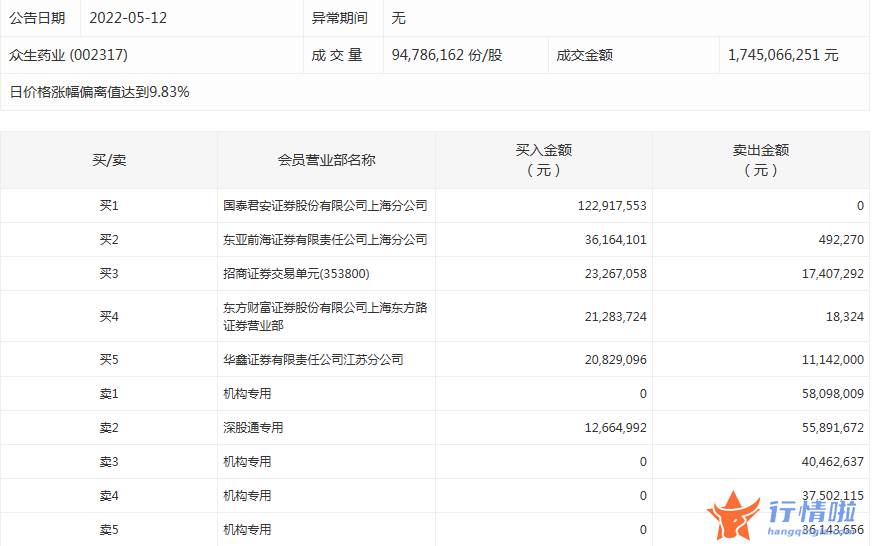
Task: Select stock name 众生药业 (002317)
Action: (x=68, y=54)
